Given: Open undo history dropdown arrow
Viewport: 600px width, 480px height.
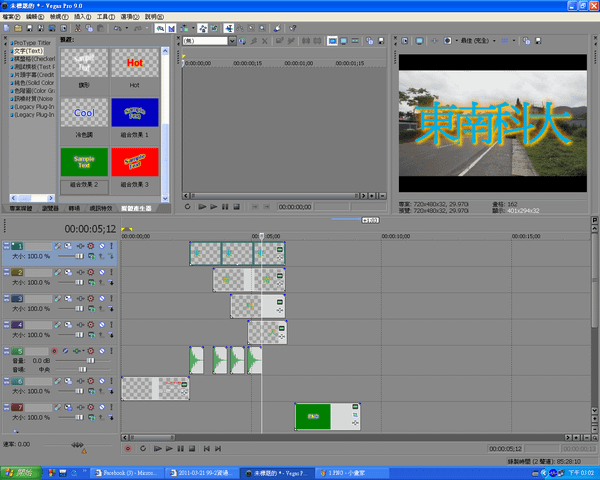Looking at the screenshot, I should [127, 28].
